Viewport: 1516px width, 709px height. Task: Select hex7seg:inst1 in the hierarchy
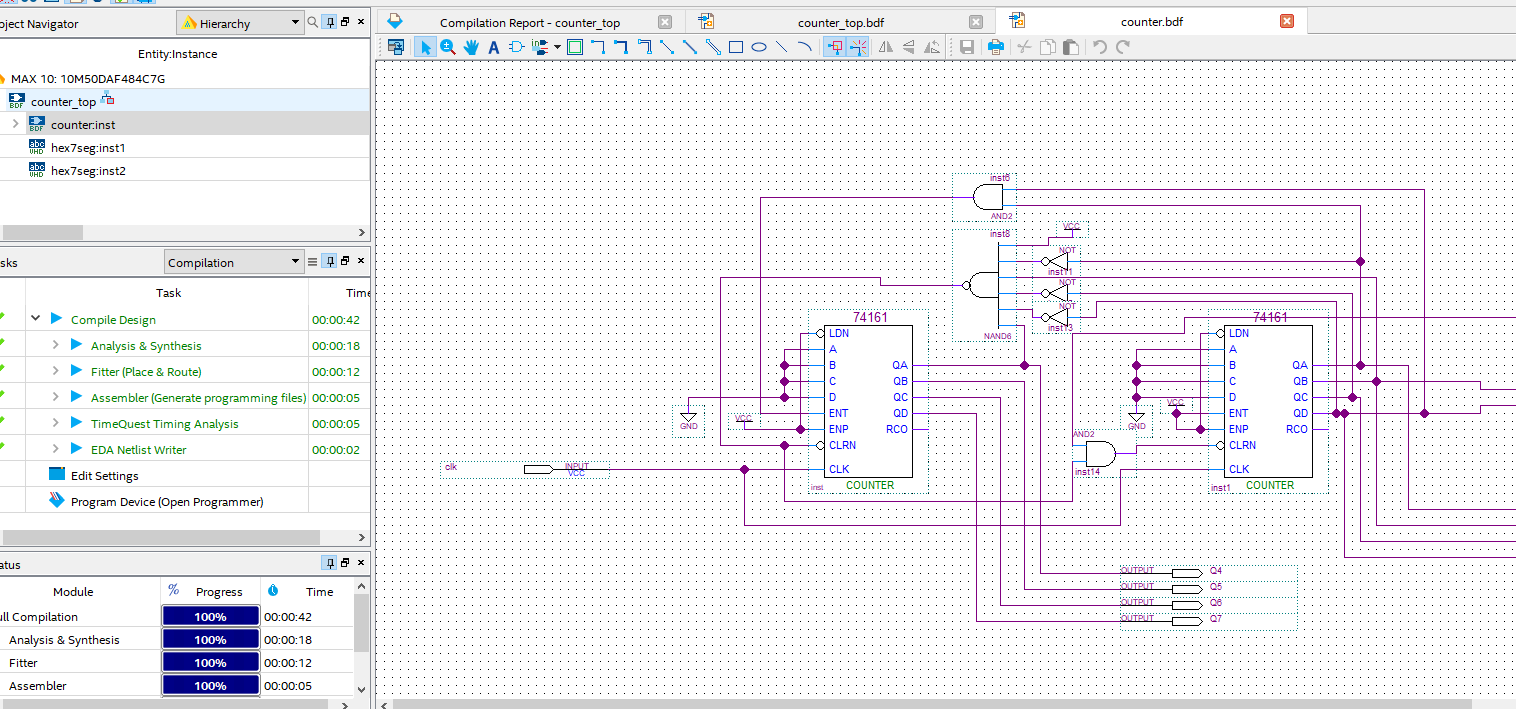point(88,147)
